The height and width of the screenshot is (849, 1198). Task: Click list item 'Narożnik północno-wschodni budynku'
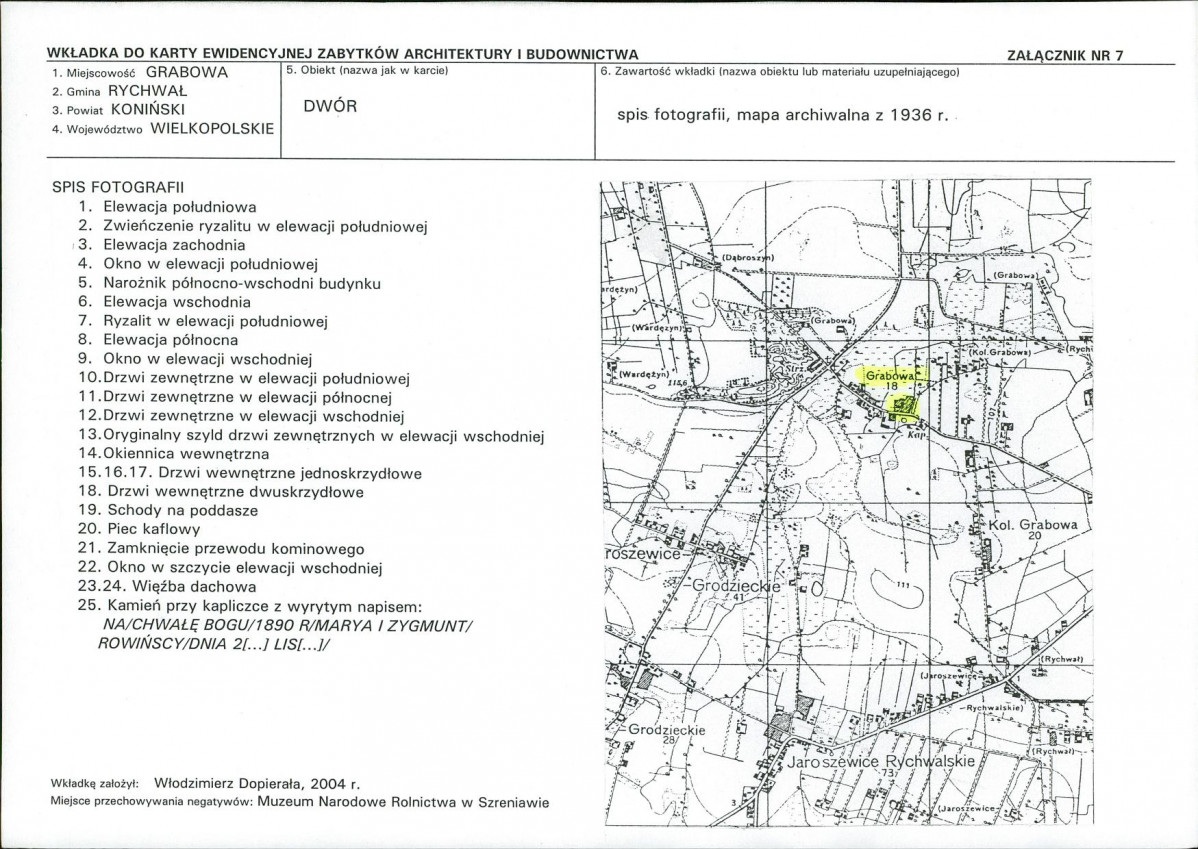tap(242, 283)
